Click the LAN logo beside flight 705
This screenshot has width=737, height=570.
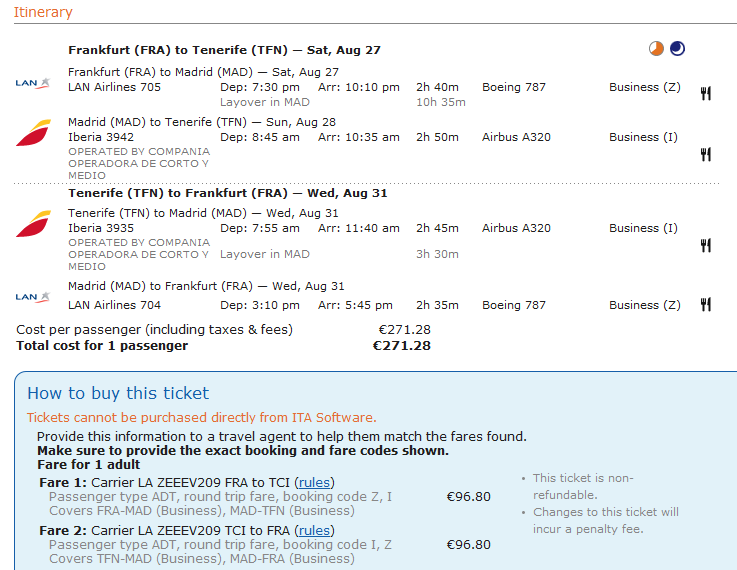click(x=32, y=83)
